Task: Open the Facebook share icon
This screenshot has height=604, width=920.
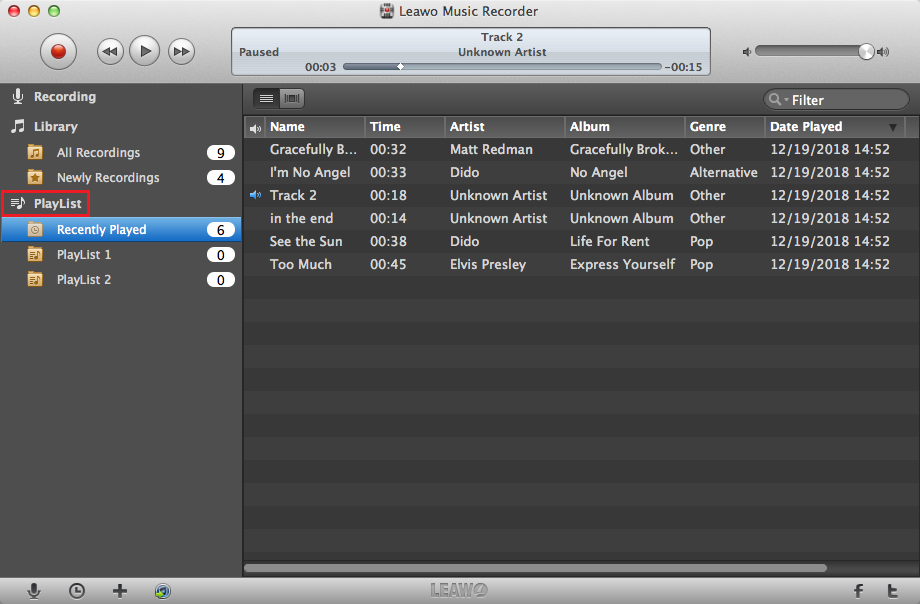Action: click(x=858, y=591)
